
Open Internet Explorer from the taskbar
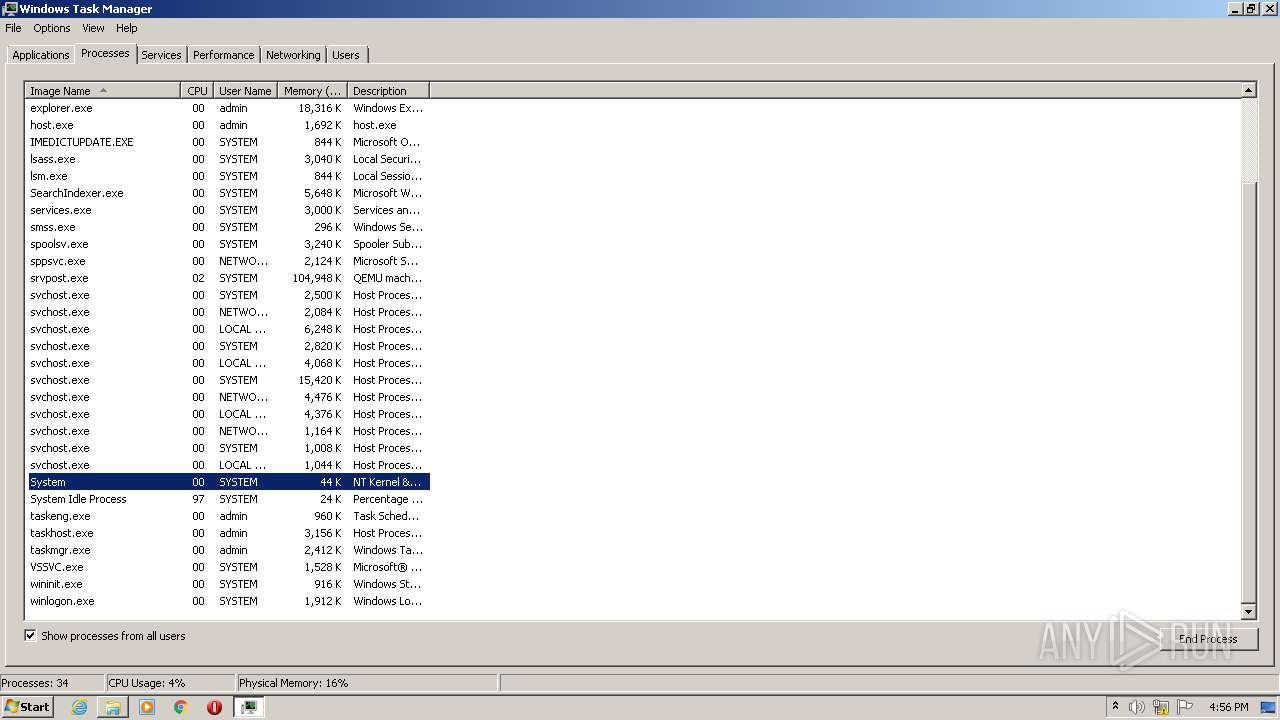79,707
